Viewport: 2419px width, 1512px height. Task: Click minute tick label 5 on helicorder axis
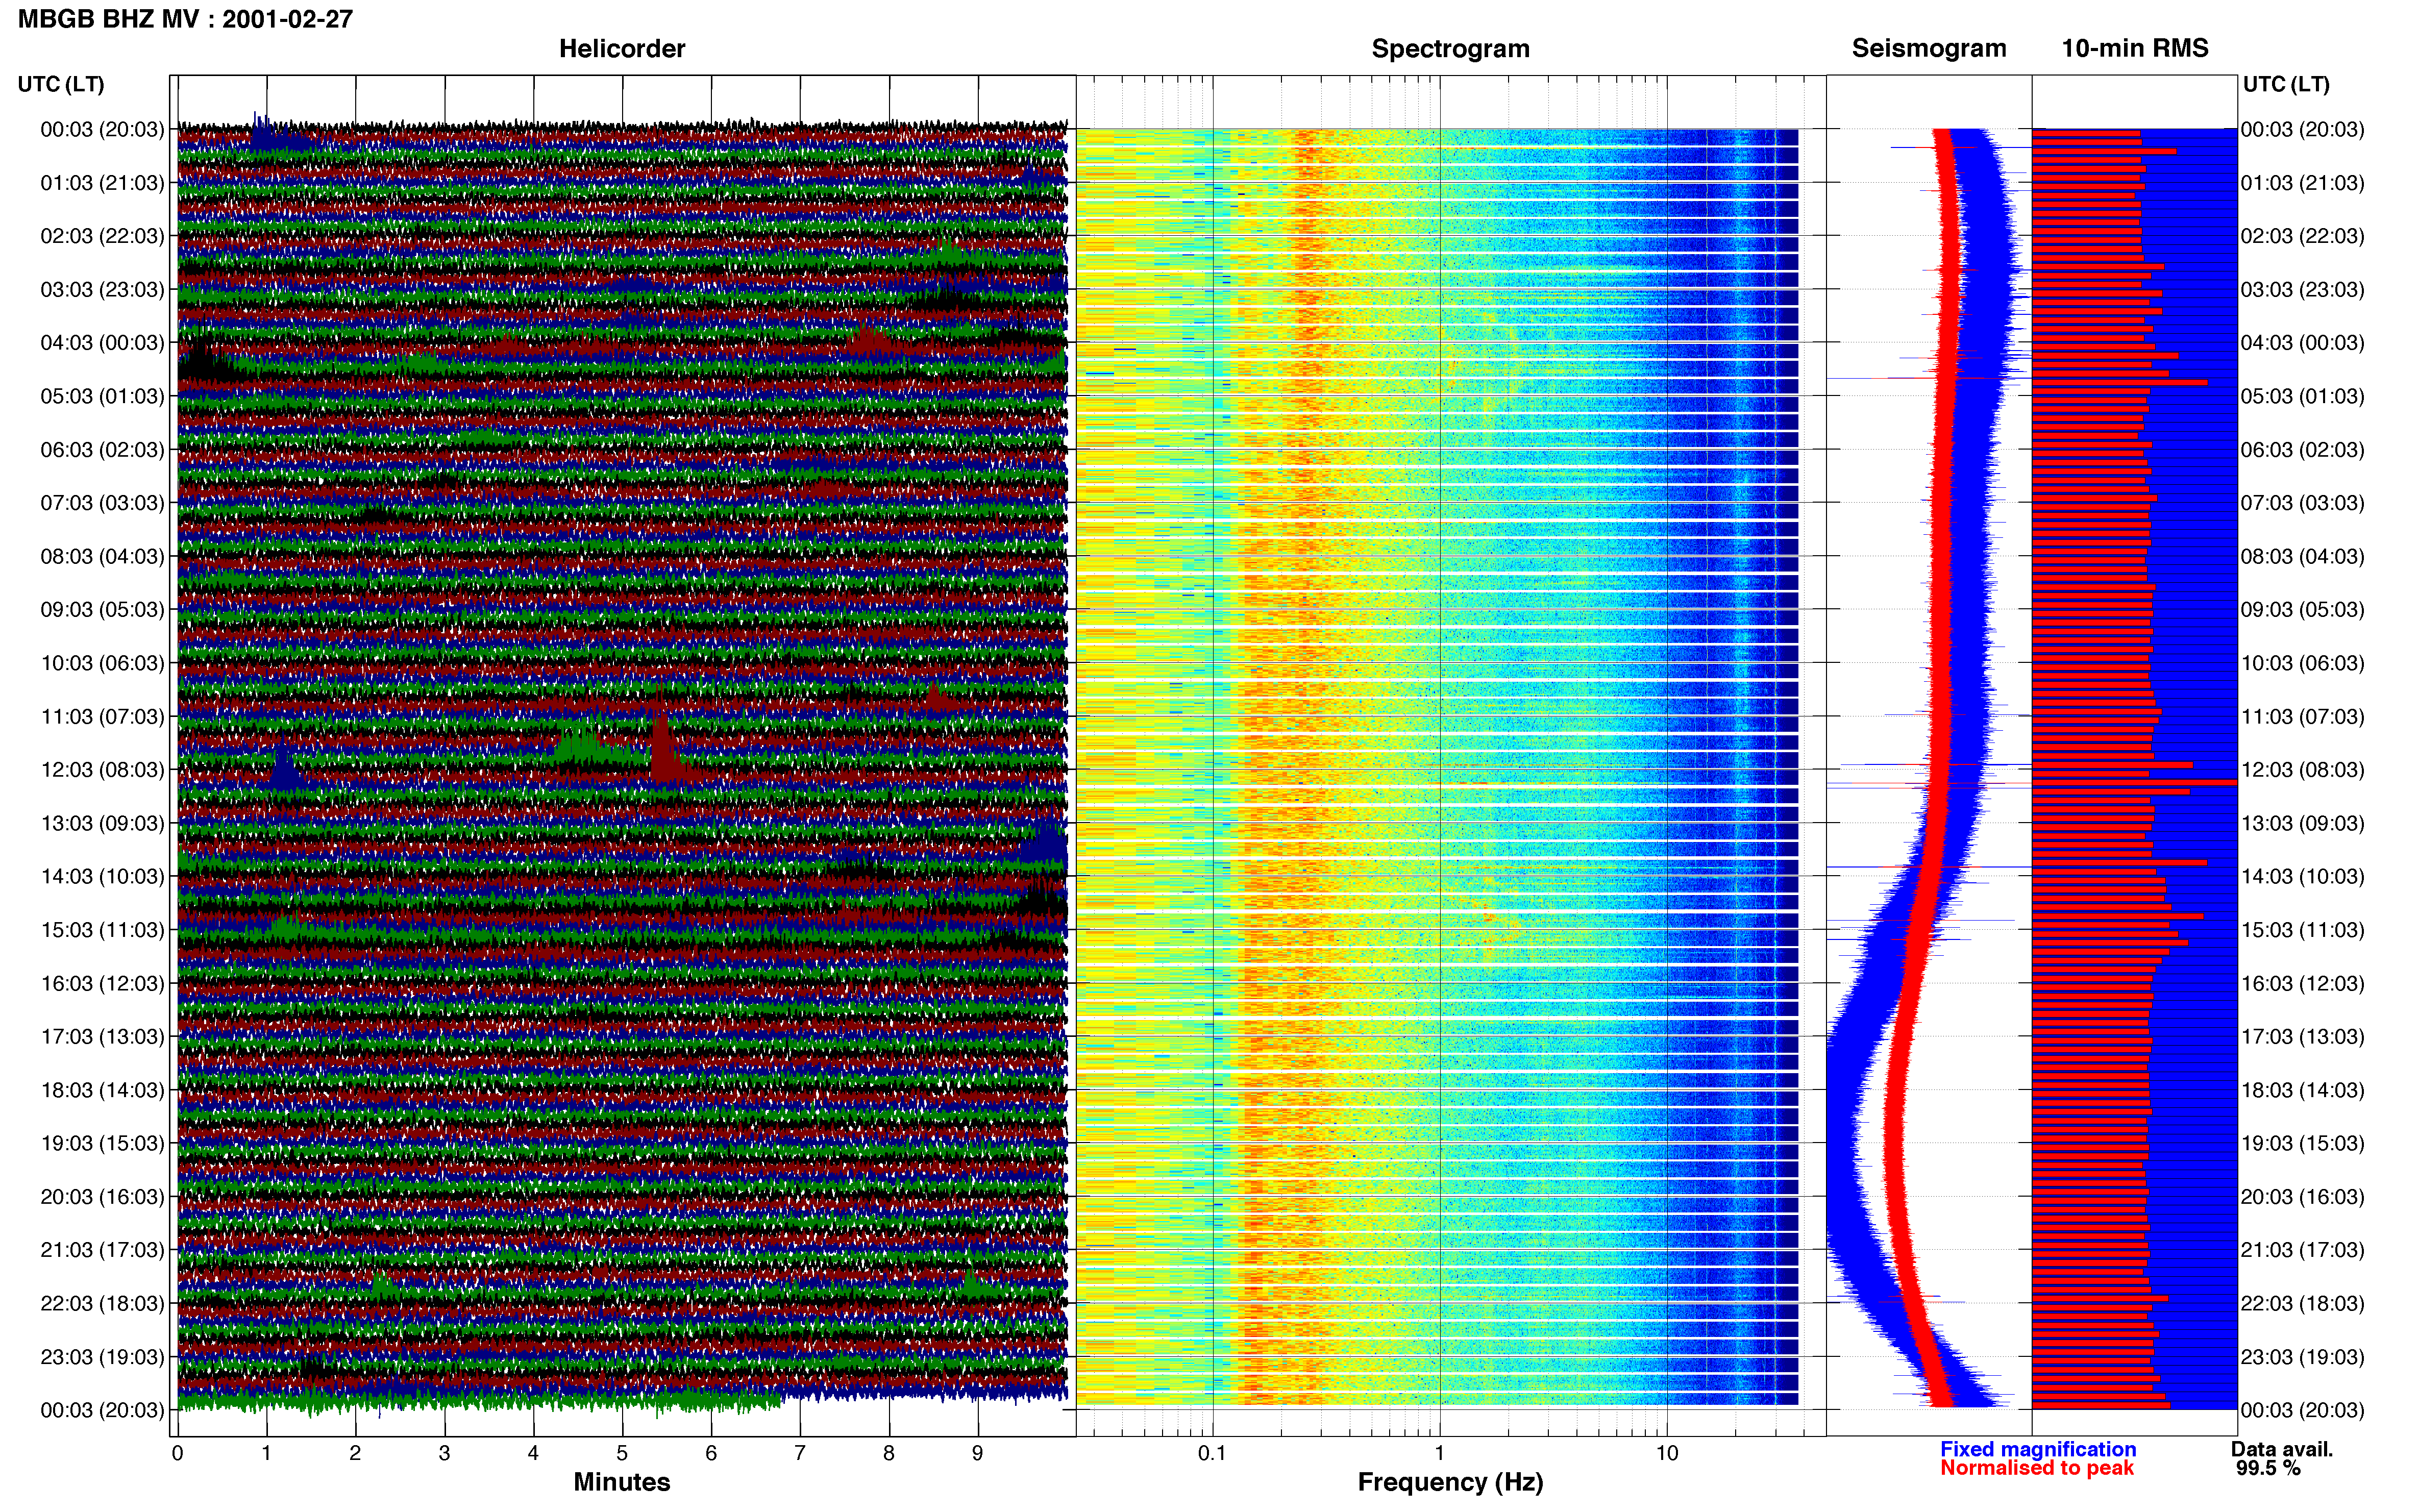[622, 1454]
